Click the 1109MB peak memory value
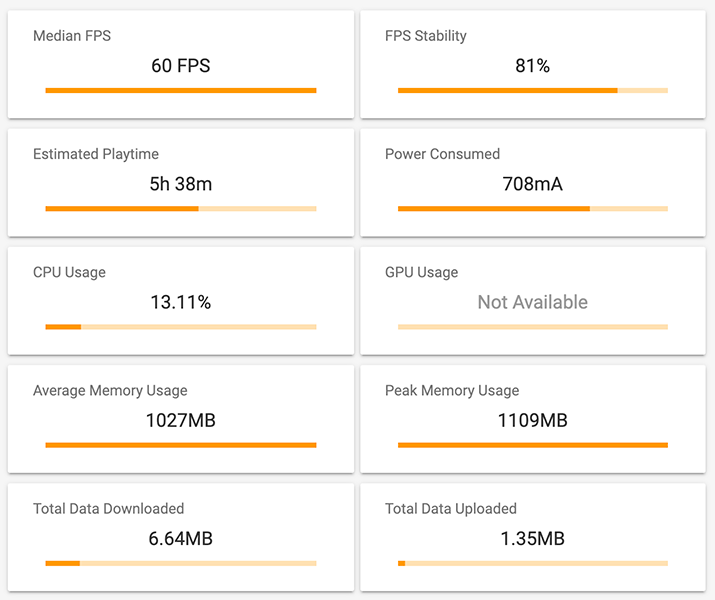 [x=533, y=420]
